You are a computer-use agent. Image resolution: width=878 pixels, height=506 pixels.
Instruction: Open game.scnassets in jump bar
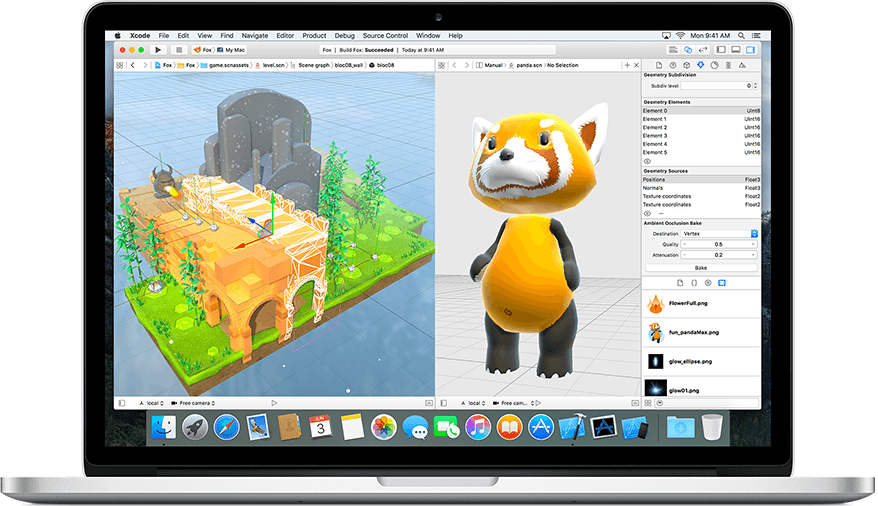(x=225, y=65)
